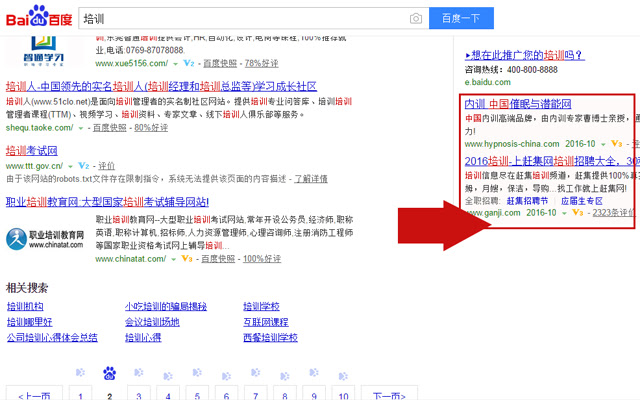Go to previous page 上一页
Viewport: 640px width, 400px height.
pyautogui.click(x=34, y=393)
